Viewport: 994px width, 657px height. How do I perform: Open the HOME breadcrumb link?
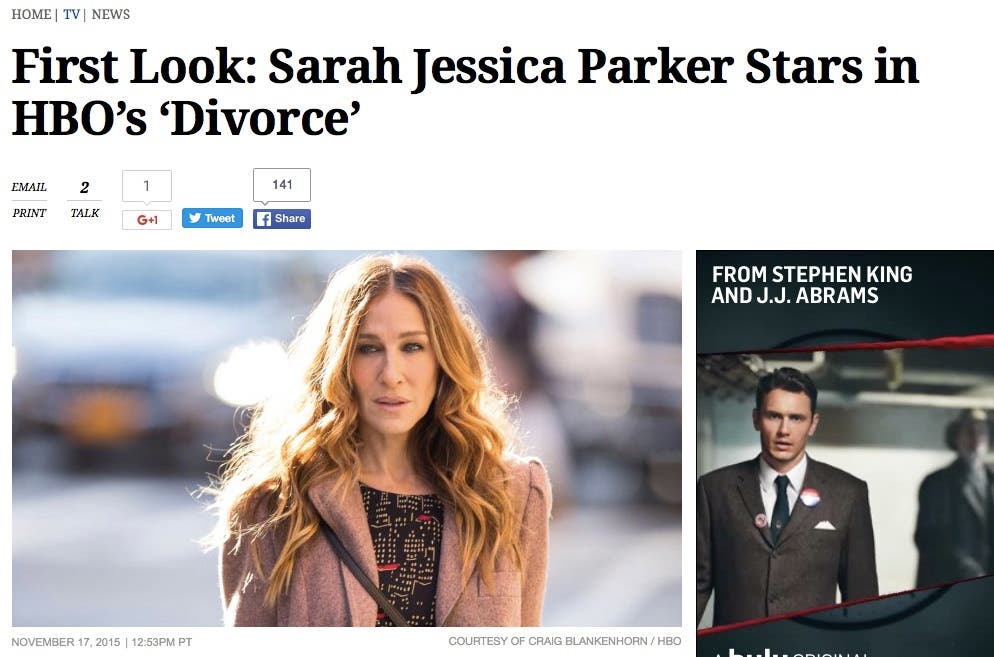(x=31, y=15)
